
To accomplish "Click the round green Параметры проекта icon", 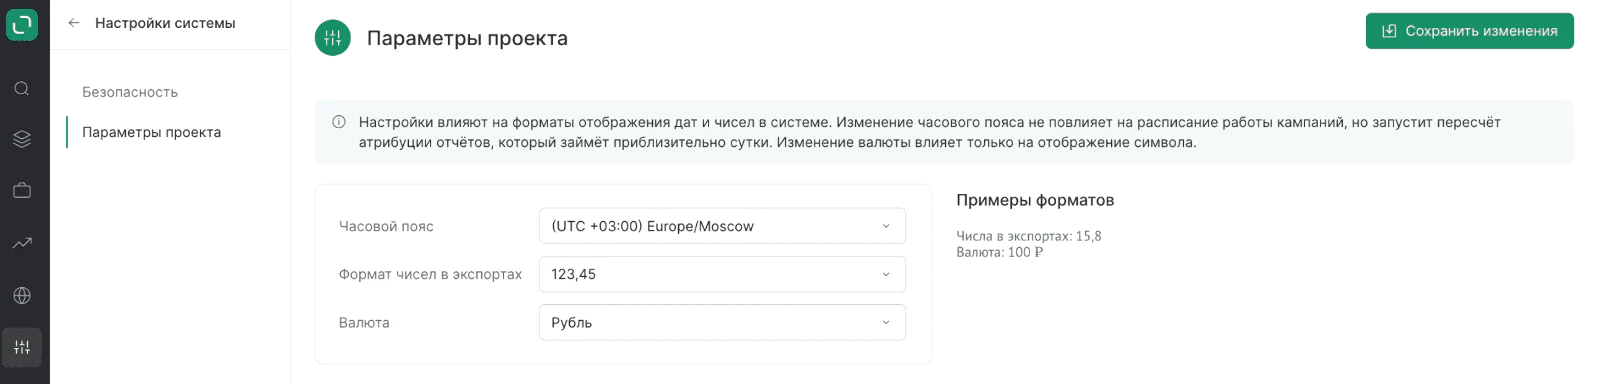I will click(x=333, y=38).
